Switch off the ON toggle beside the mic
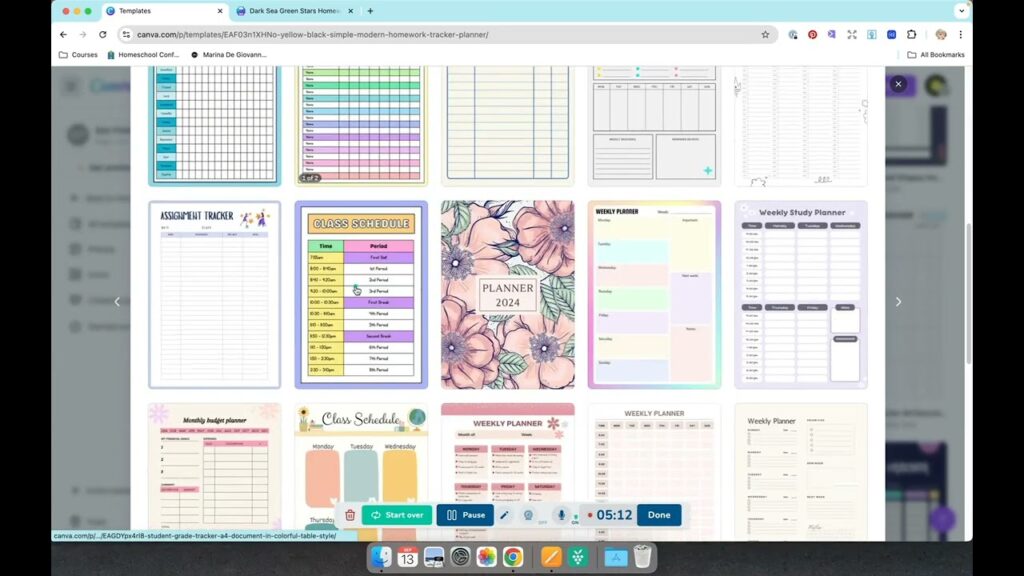The height and width of the screenshot is (576, 1024). pos(575,516)
